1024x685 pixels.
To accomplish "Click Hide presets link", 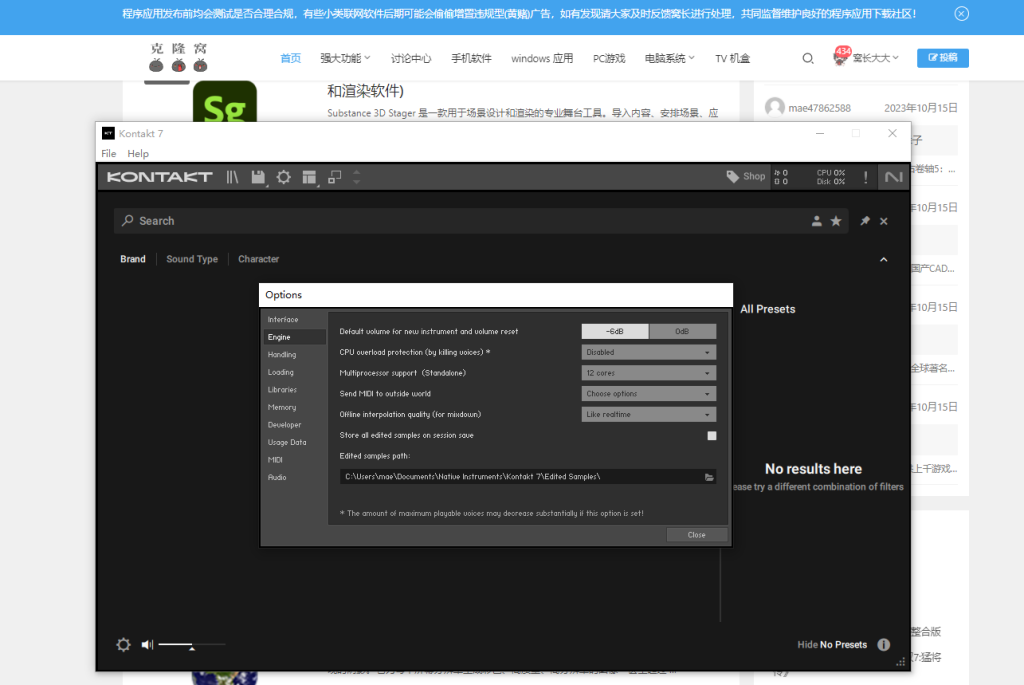I will click(807, 645).
